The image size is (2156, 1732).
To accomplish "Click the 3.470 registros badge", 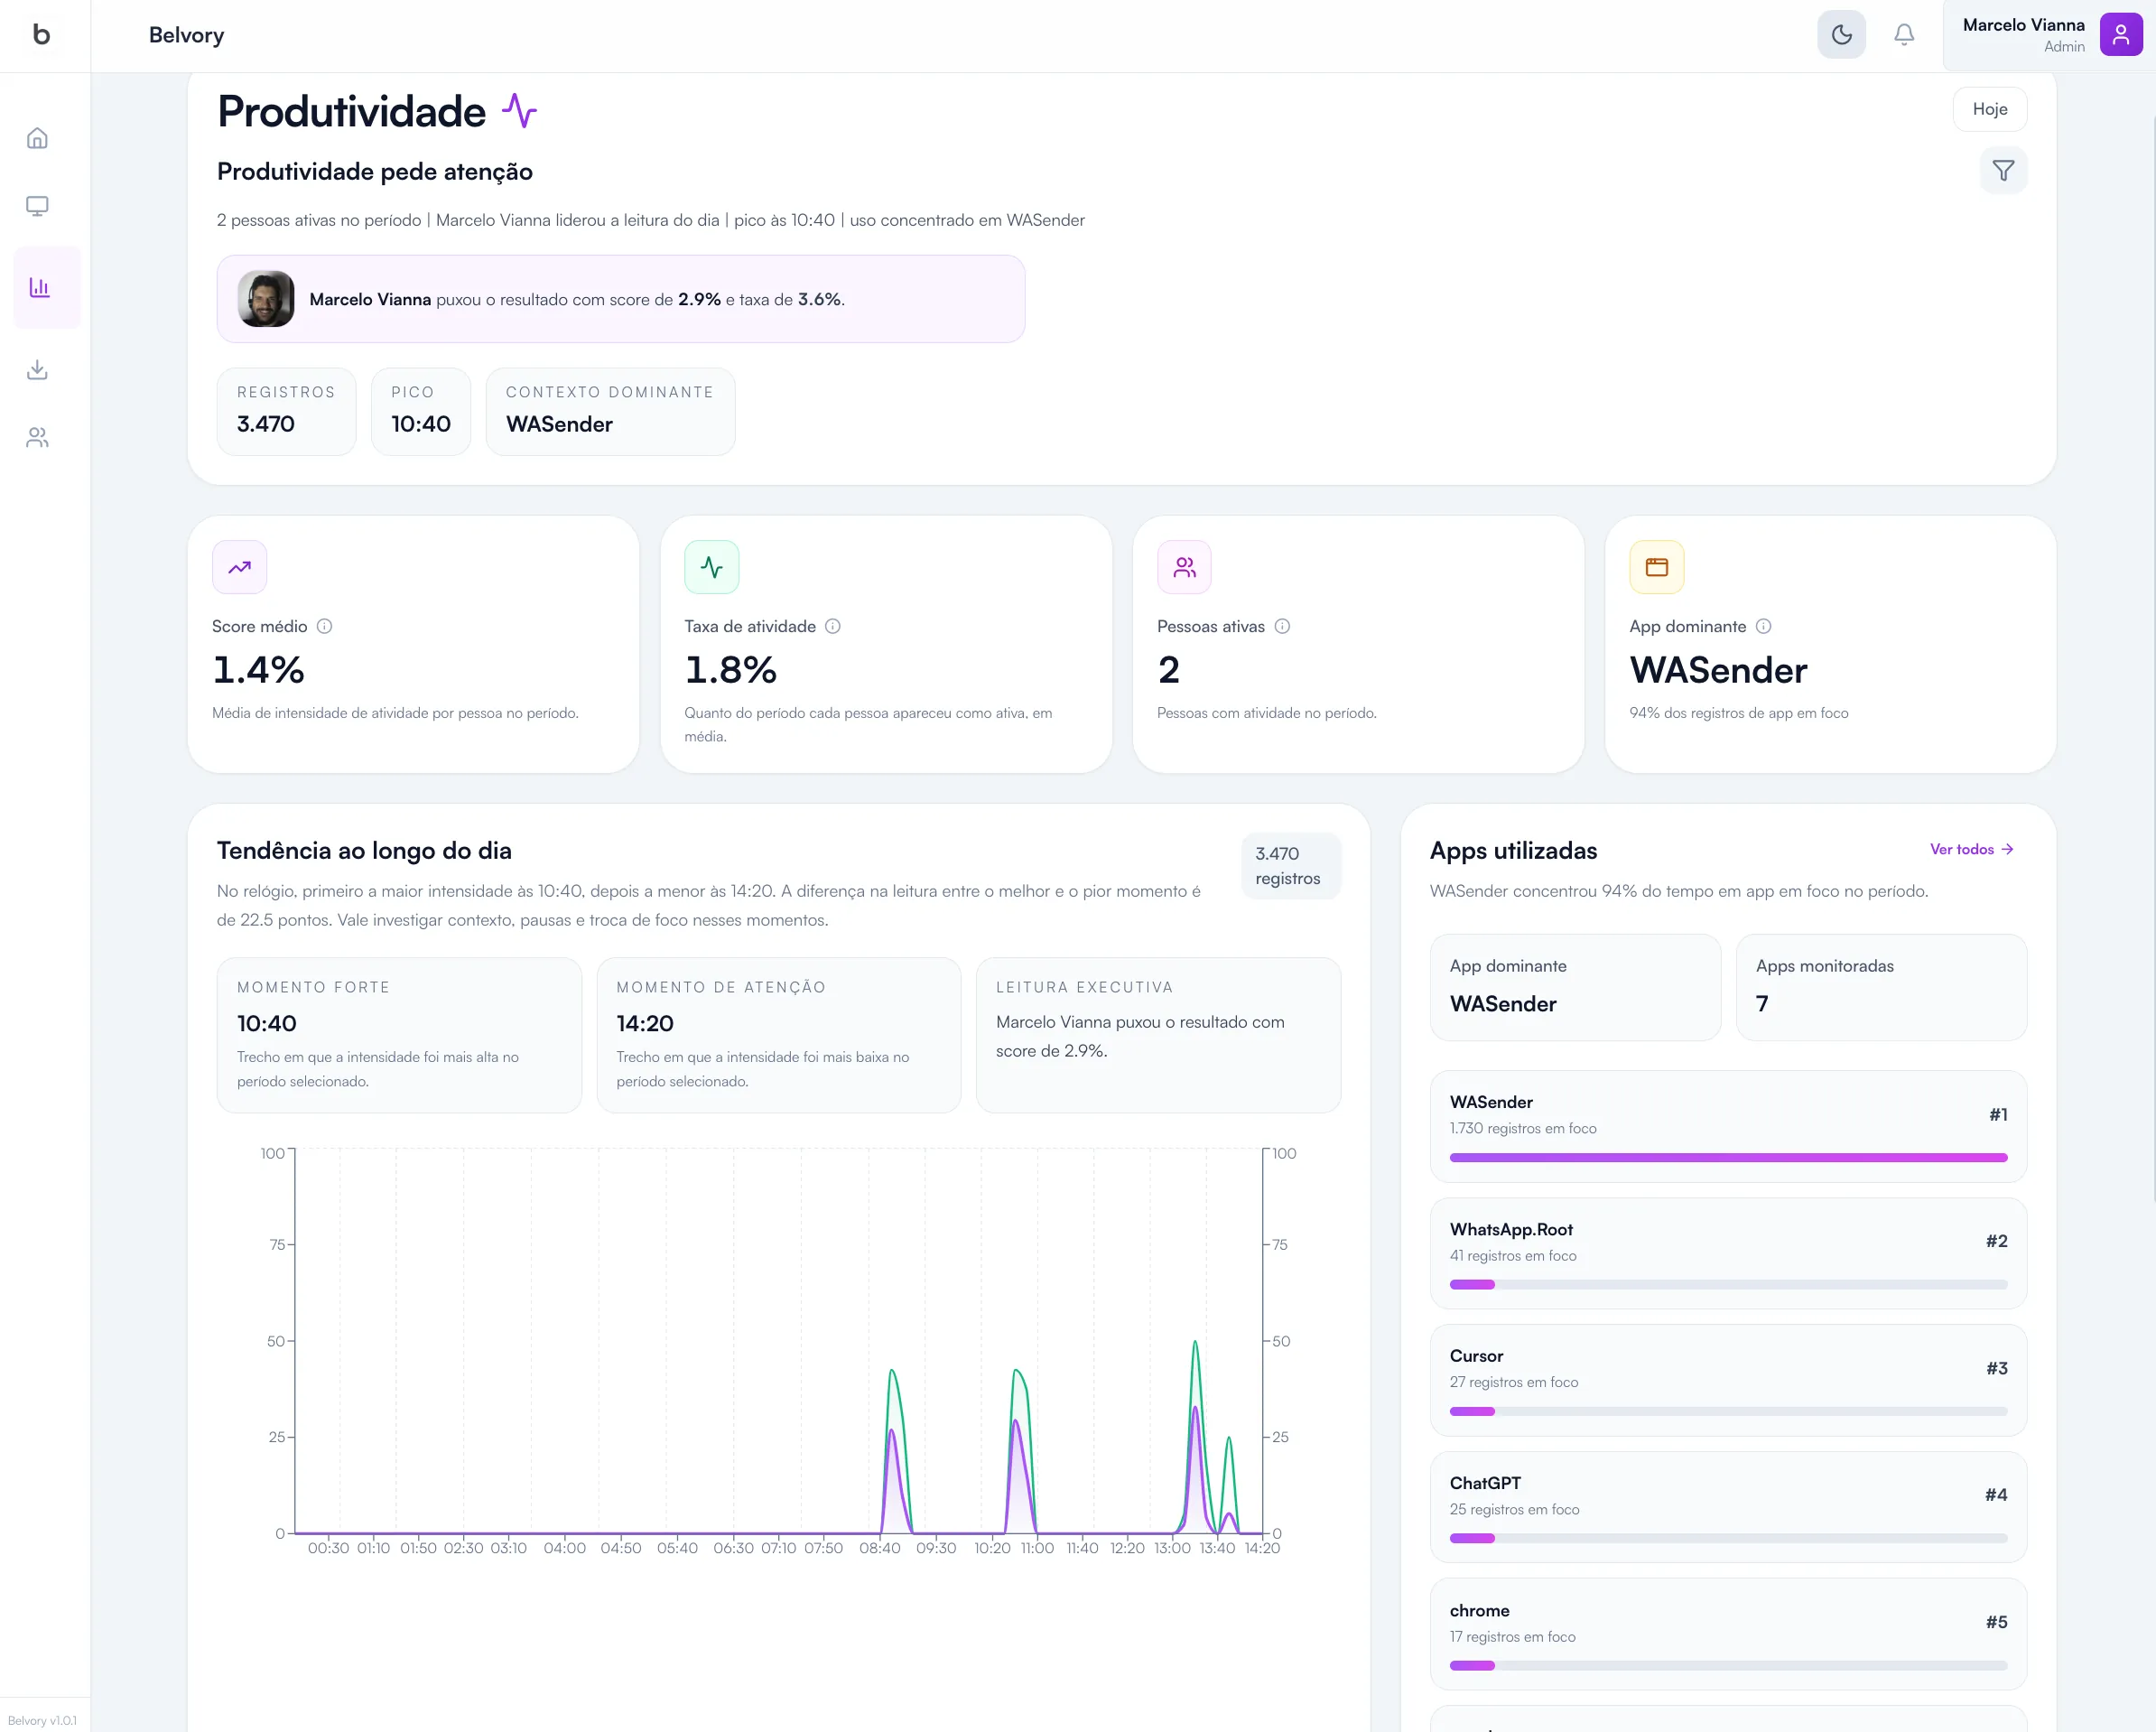I will coord(1290,866).
